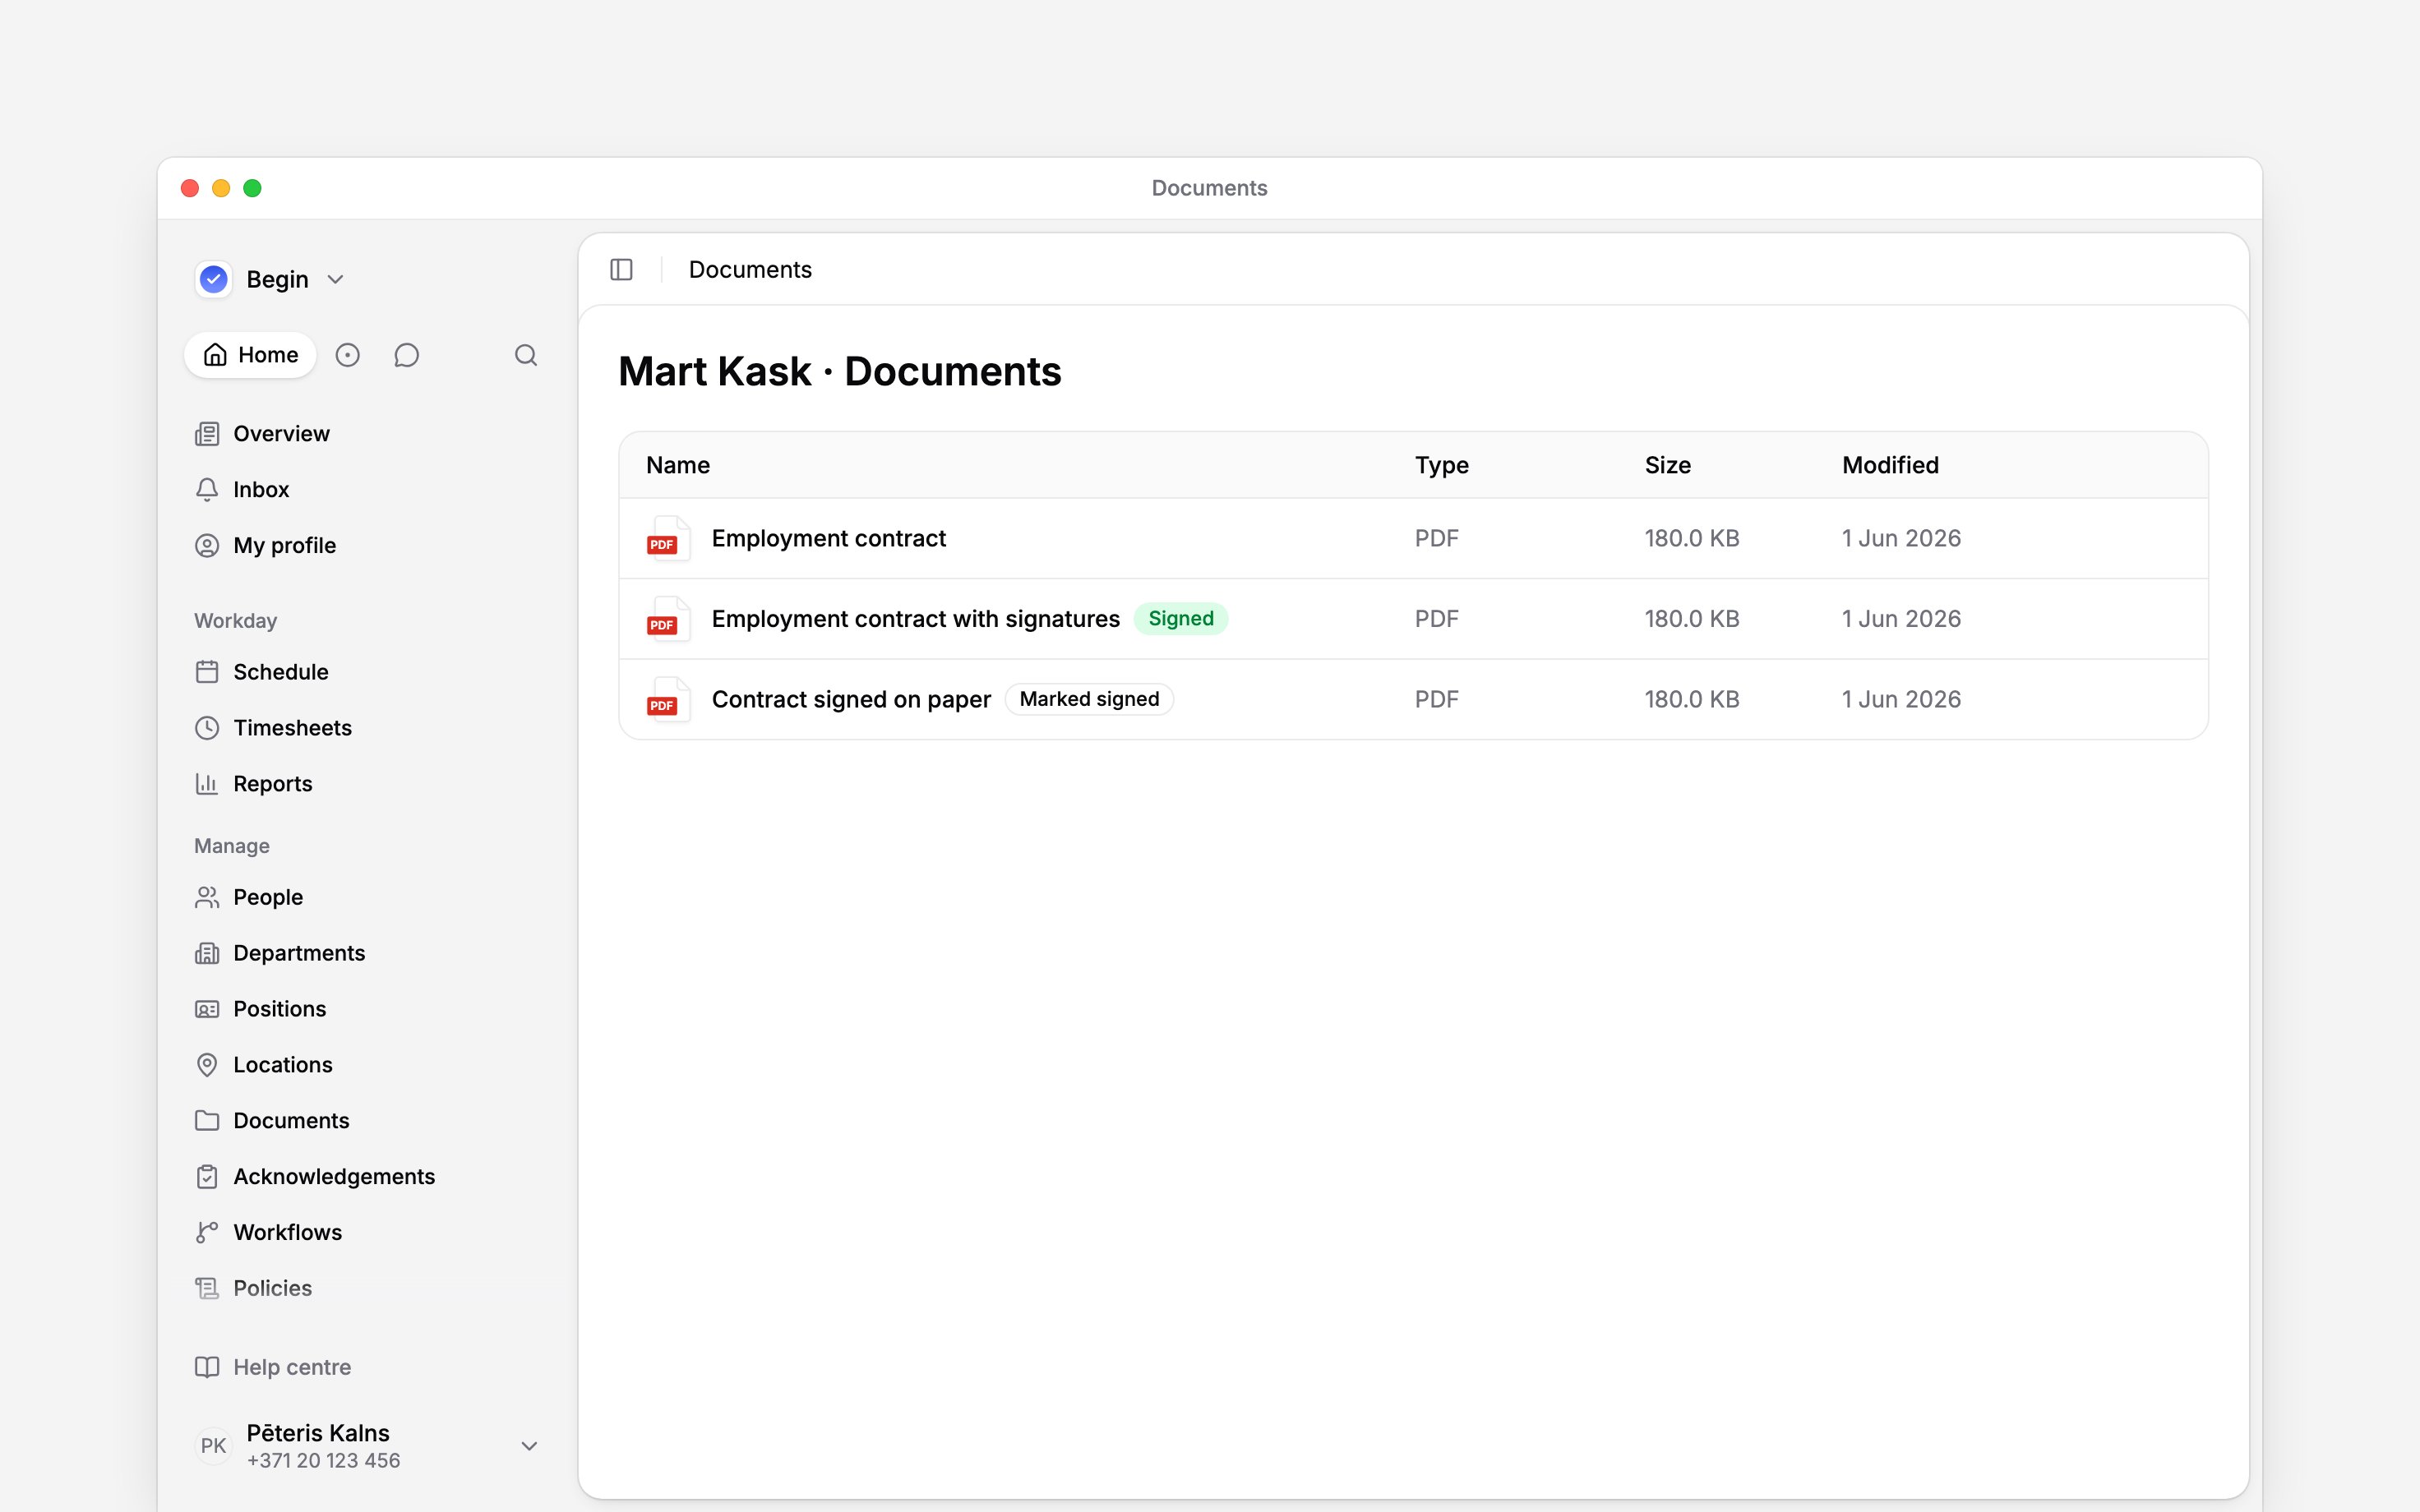This screenshot has height=1512, width=2420.
Task: Click the green Signed badge
Action: [x=1181, y=619]
